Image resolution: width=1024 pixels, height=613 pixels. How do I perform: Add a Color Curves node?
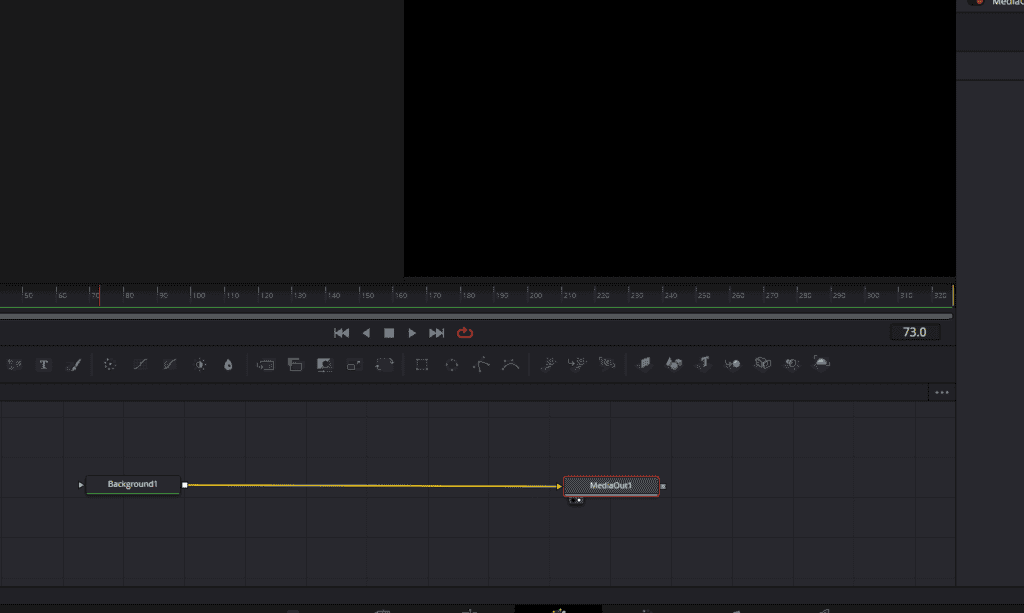point(140,364)
